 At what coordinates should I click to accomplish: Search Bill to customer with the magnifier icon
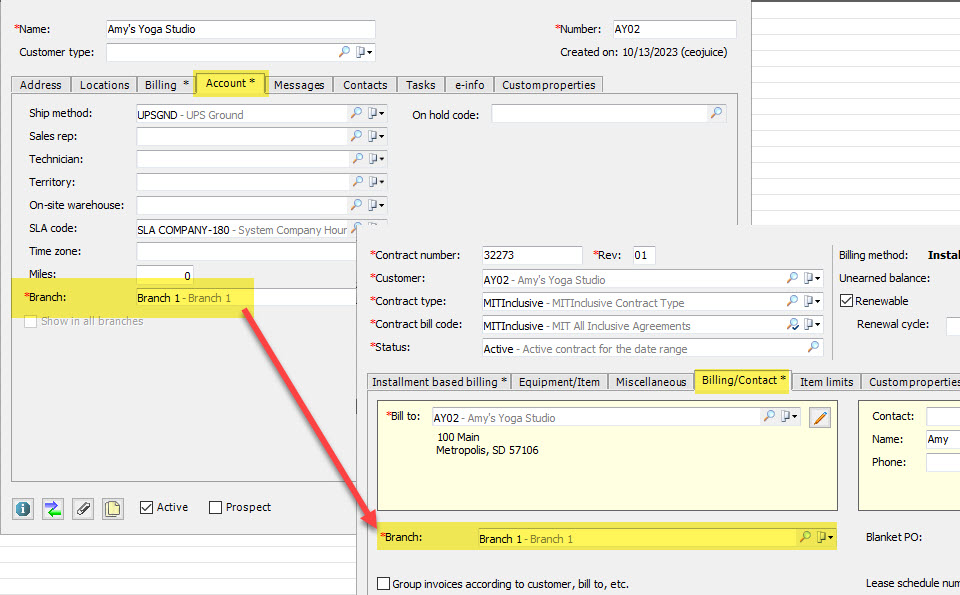point(769,416)
